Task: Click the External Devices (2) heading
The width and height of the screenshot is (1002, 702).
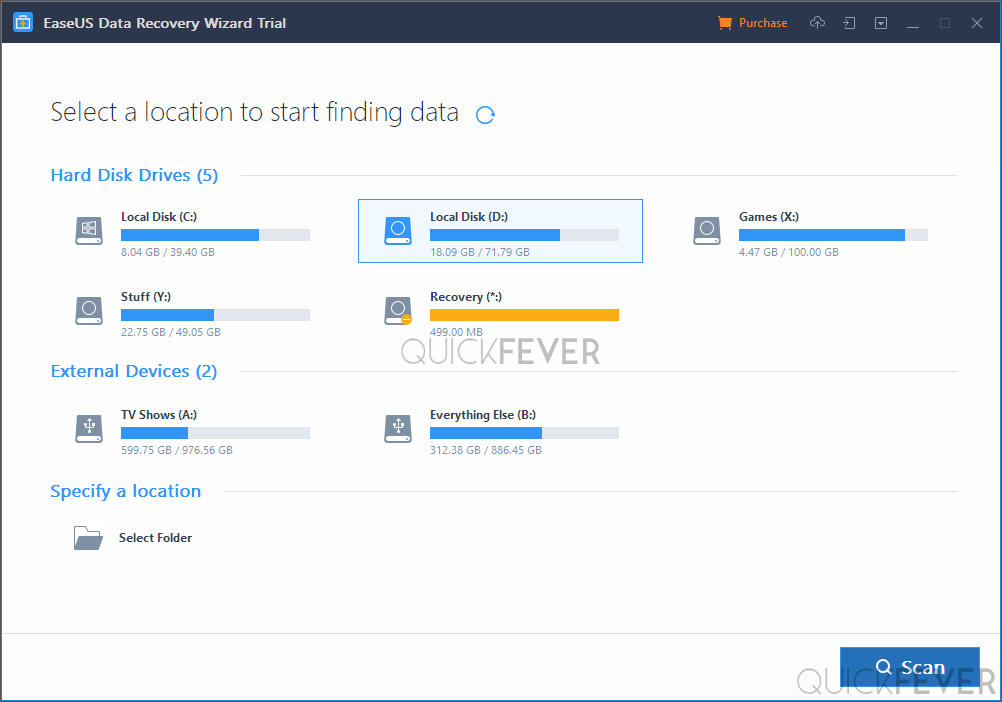Action: point(134,371)
